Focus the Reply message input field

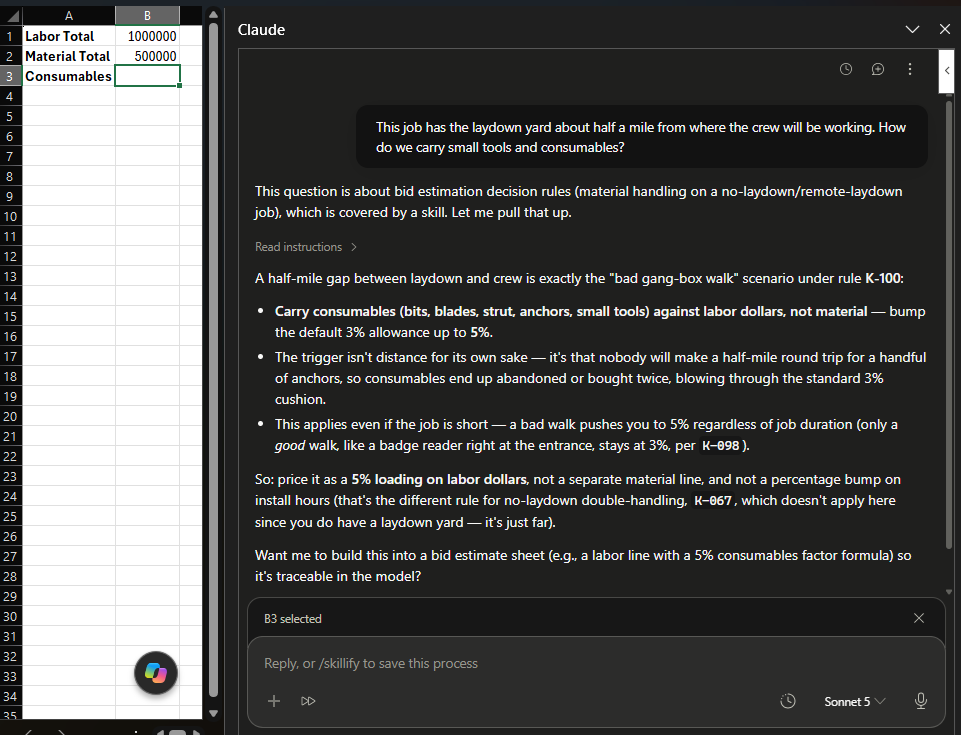point(594,663)
